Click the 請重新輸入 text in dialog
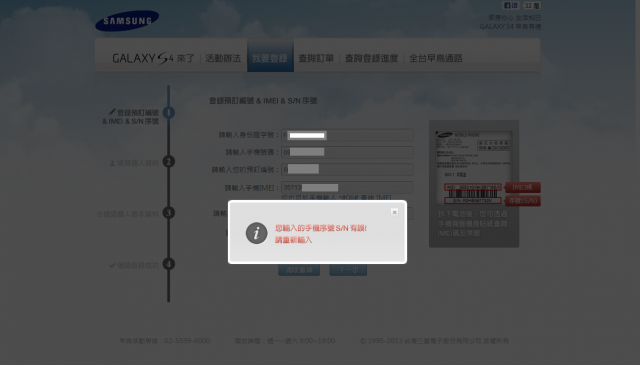640x365 pixels. click(293, 240)
